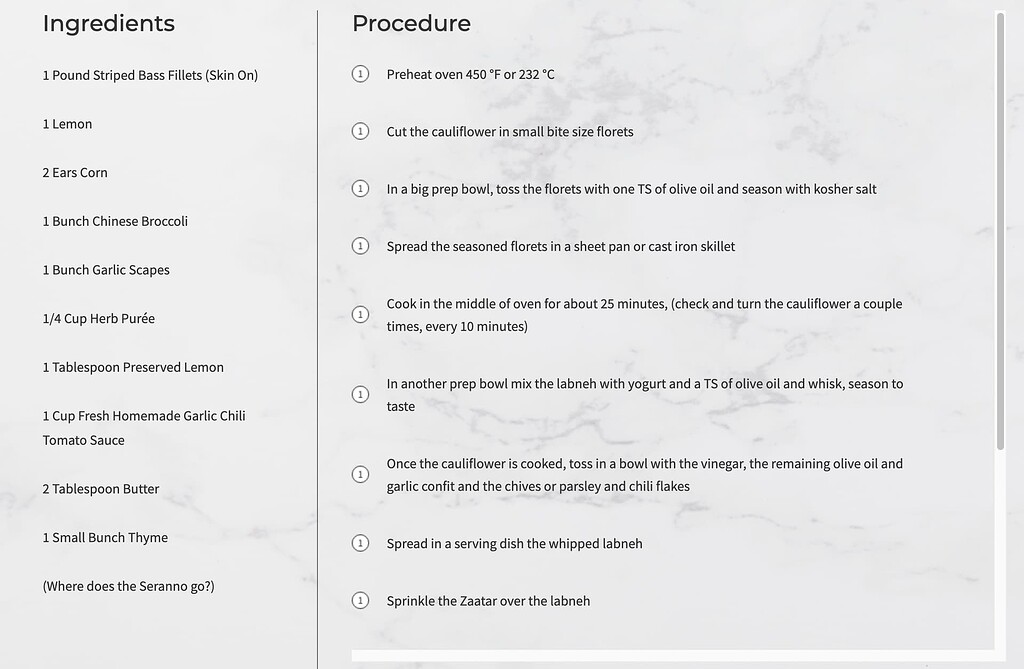Viewport: 1024px width, 669px height.
Task: Click step marker for tossing florets in bowl
Action: [361, 189]
